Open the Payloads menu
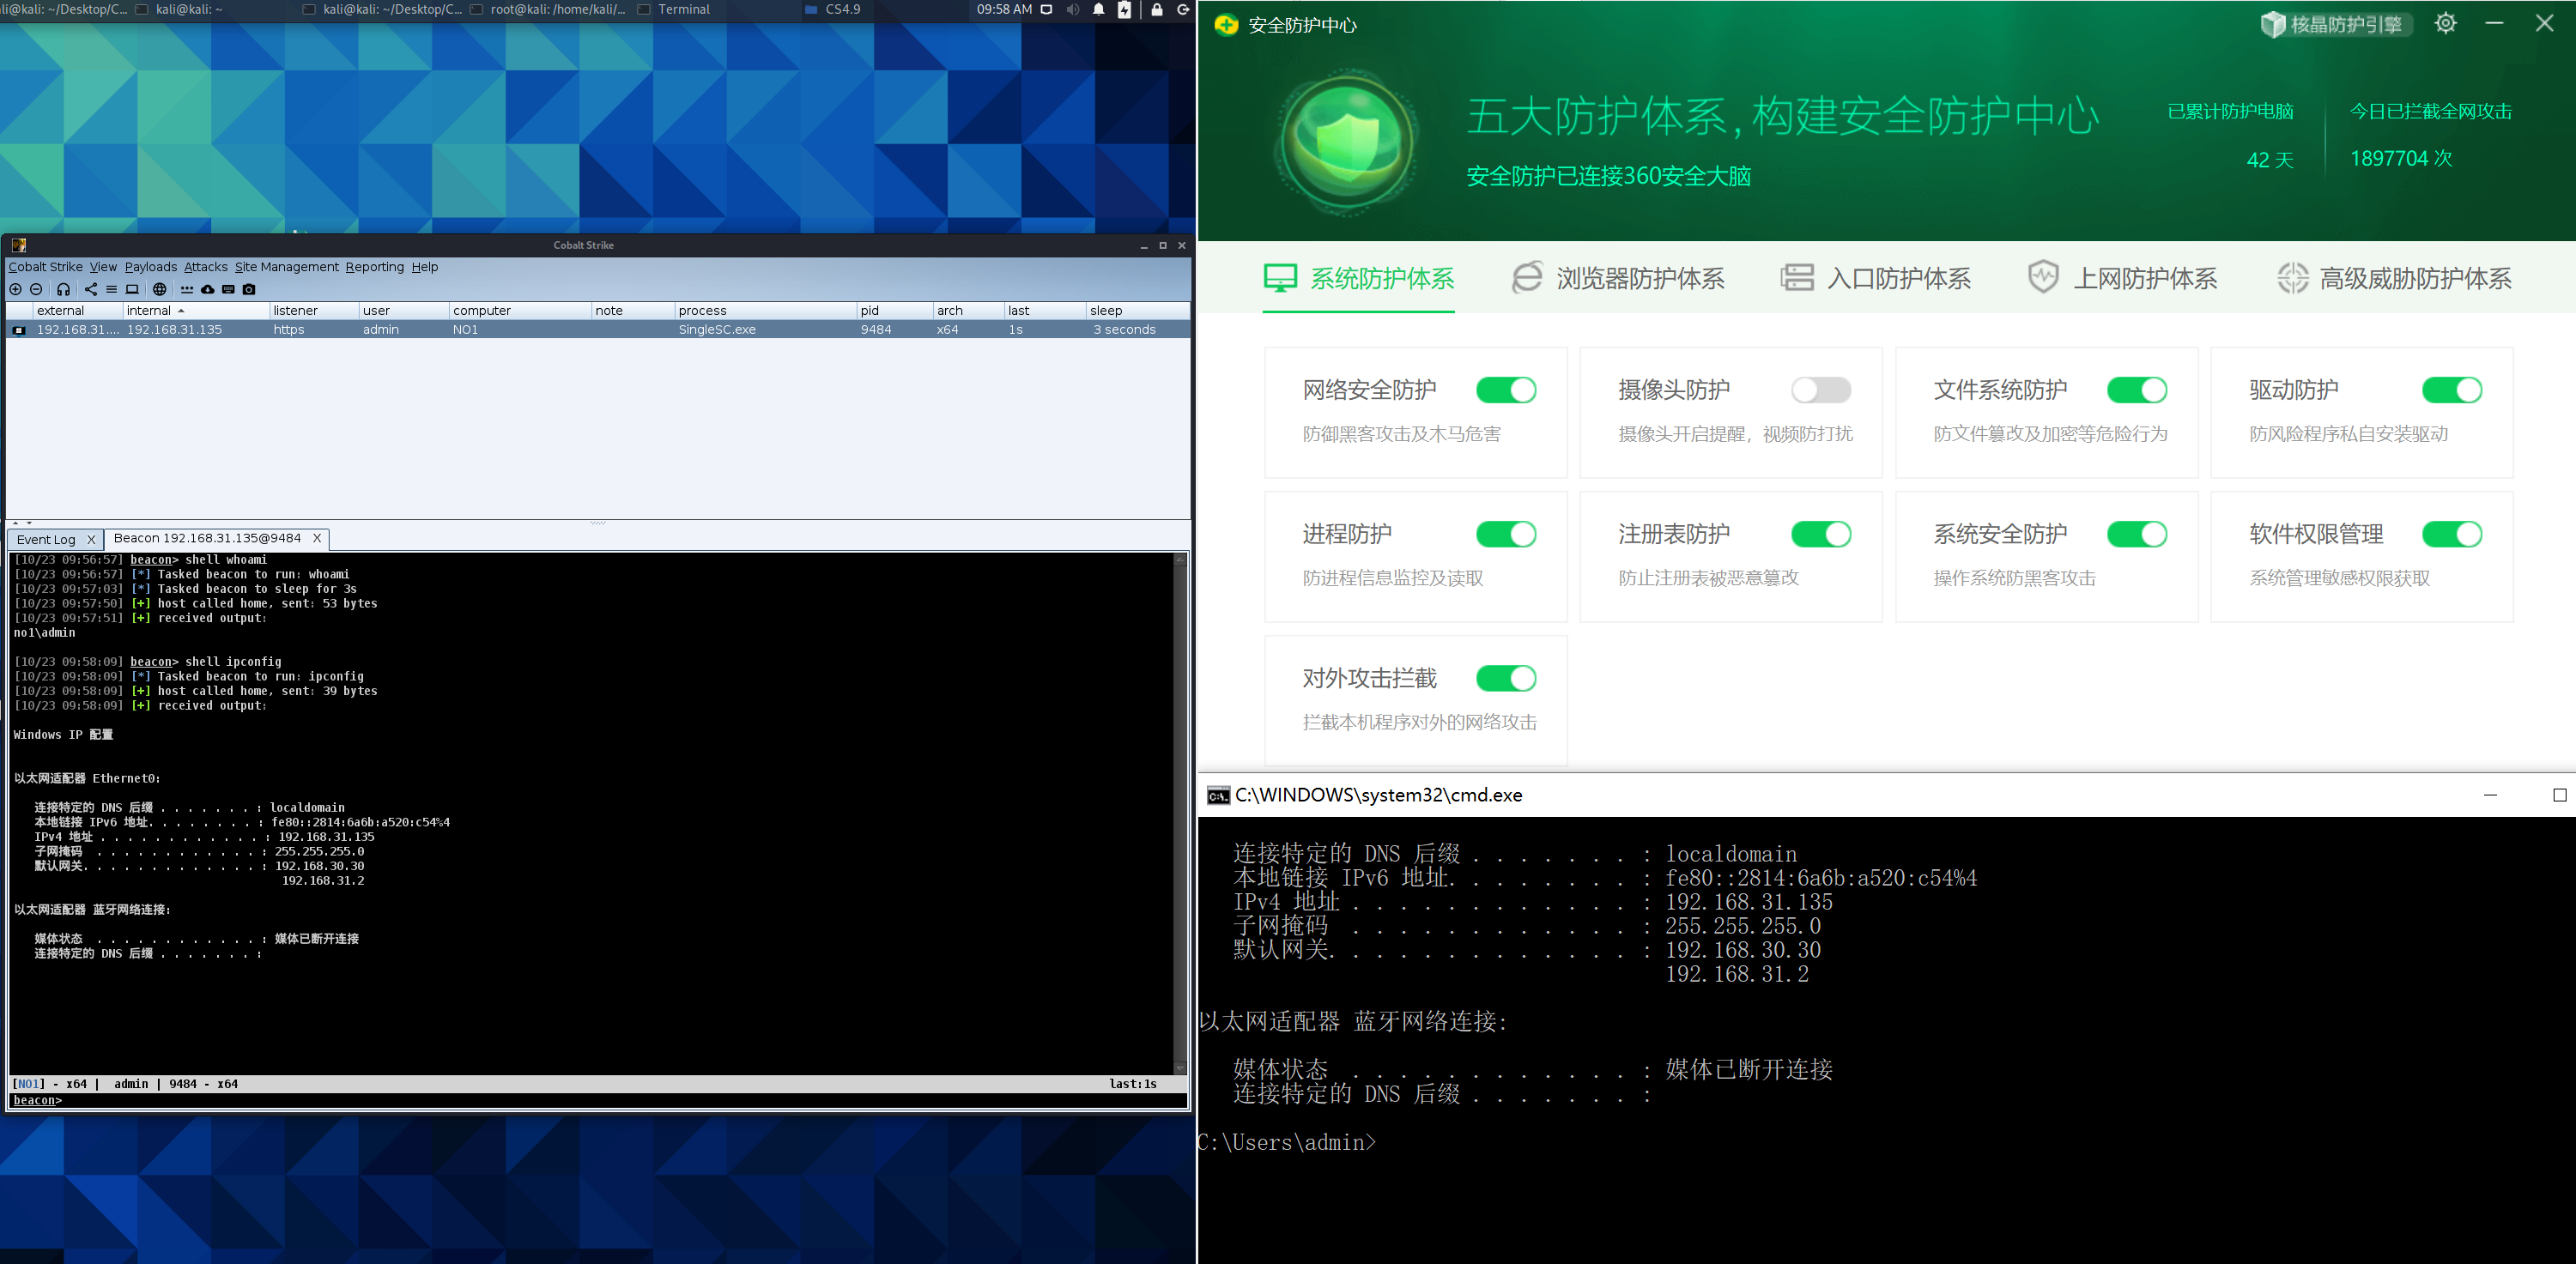 (x=150, y=267)
